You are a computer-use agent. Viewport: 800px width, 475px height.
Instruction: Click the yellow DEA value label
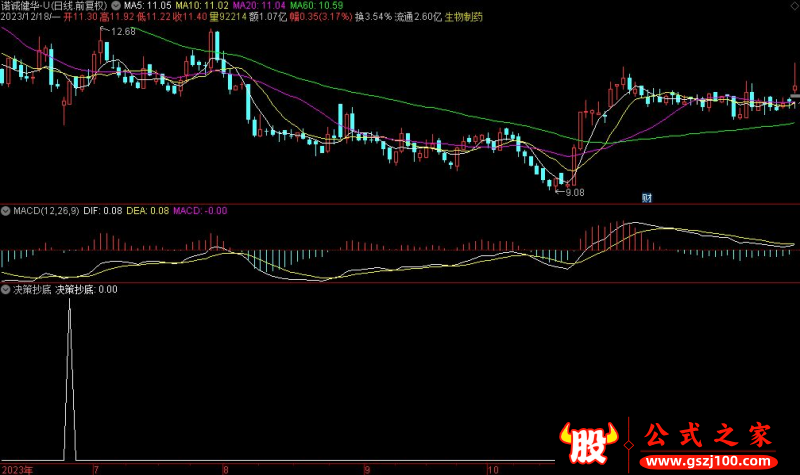click(147, 211)
